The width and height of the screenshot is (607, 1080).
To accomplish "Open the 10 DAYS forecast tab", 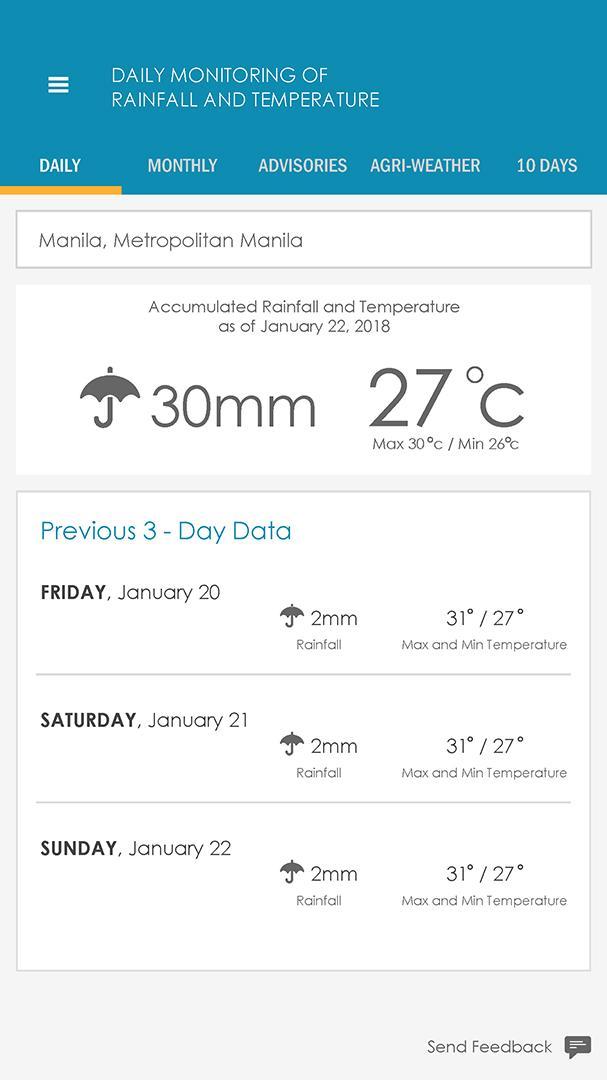I will click(x=546, y=165).
